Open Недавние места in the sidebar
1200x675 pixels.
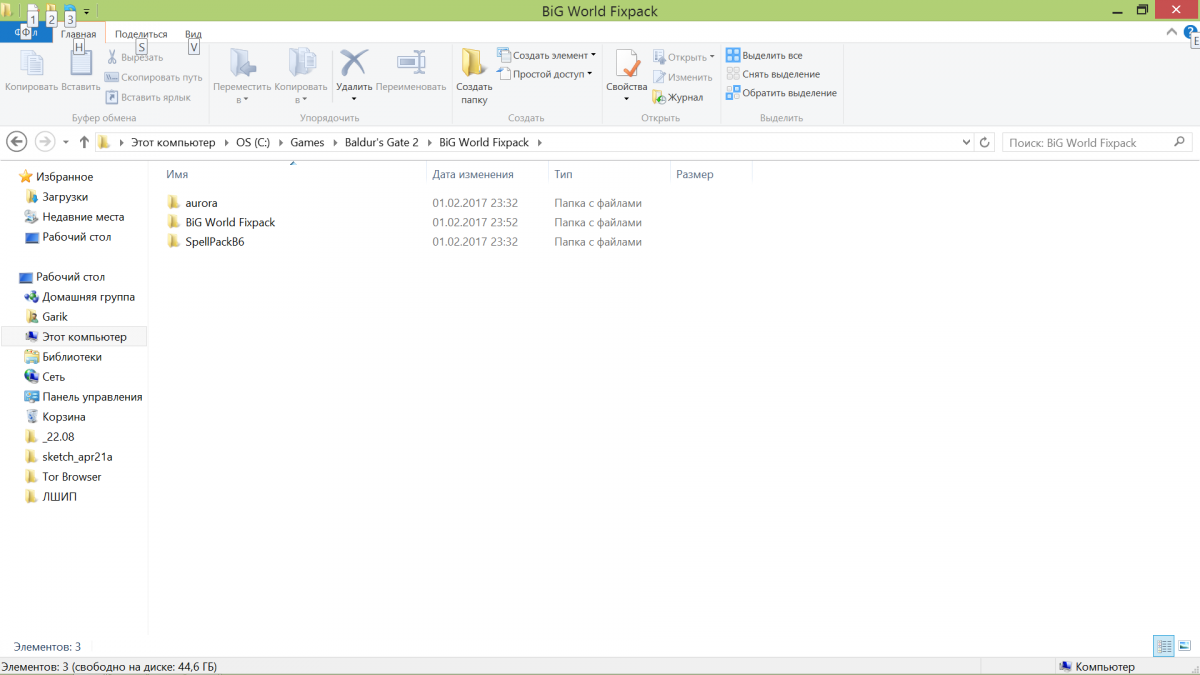83,217
